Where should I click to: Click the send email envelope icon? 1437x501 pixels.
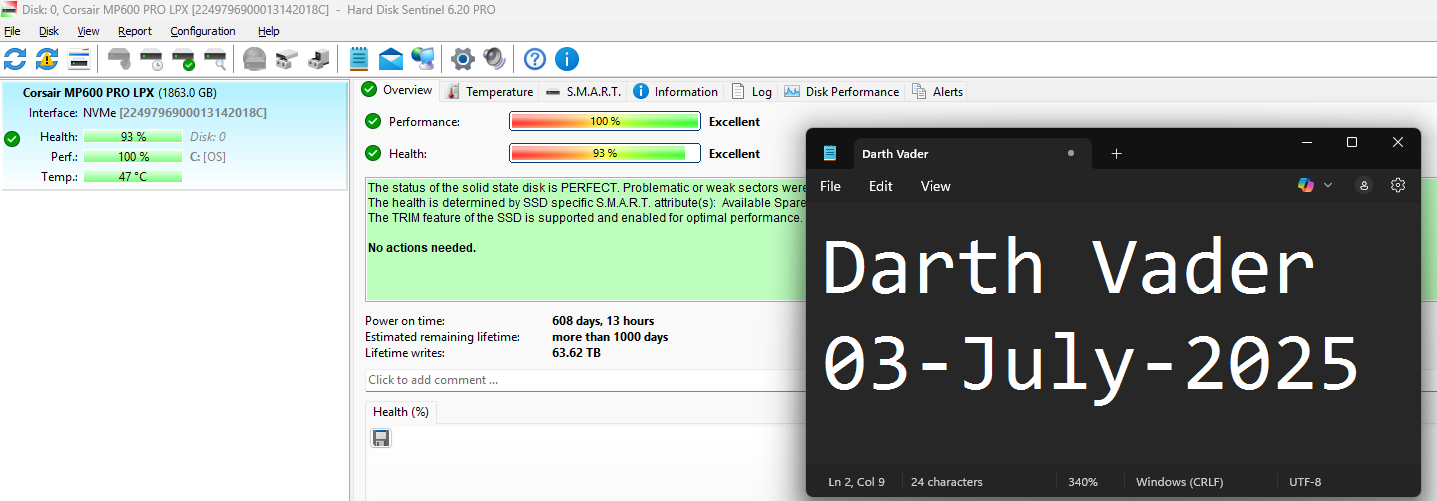391,59
